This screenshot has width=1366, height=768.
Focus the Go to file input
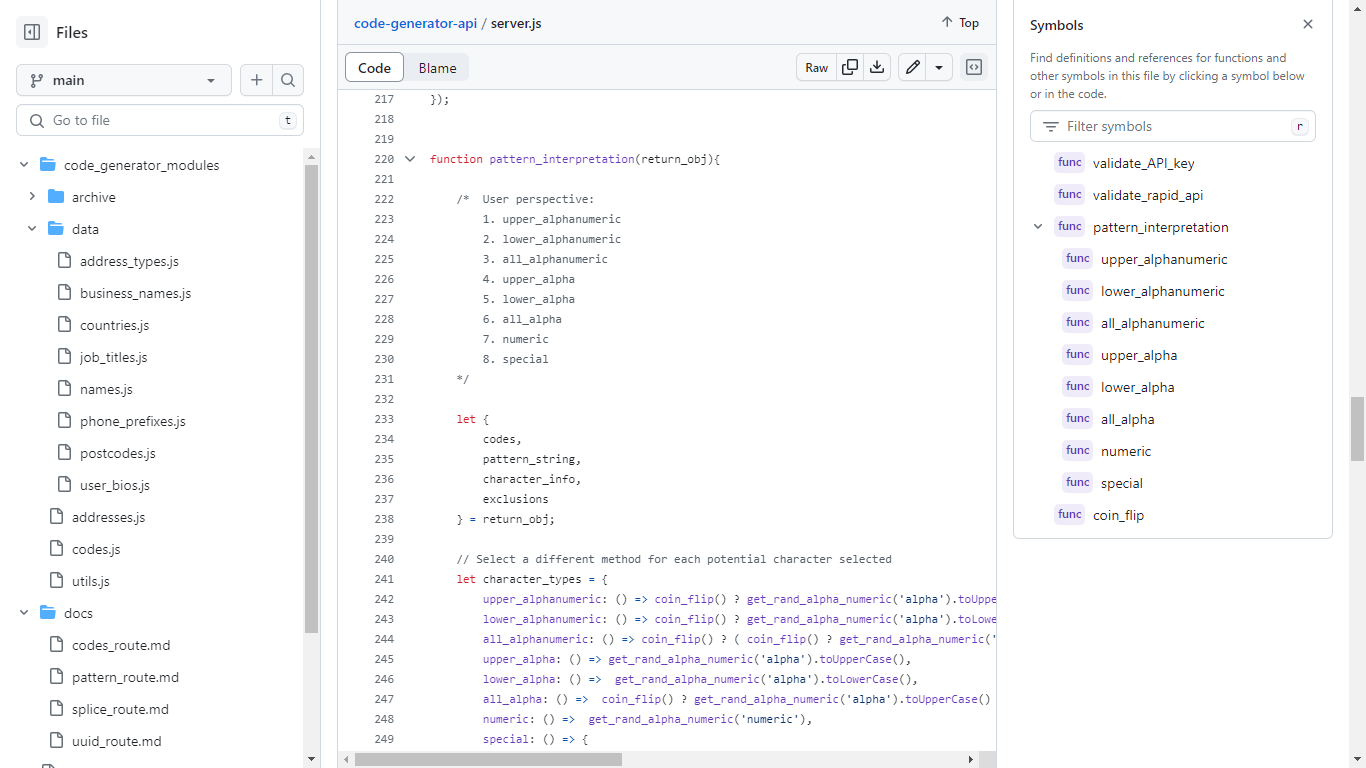160,120
